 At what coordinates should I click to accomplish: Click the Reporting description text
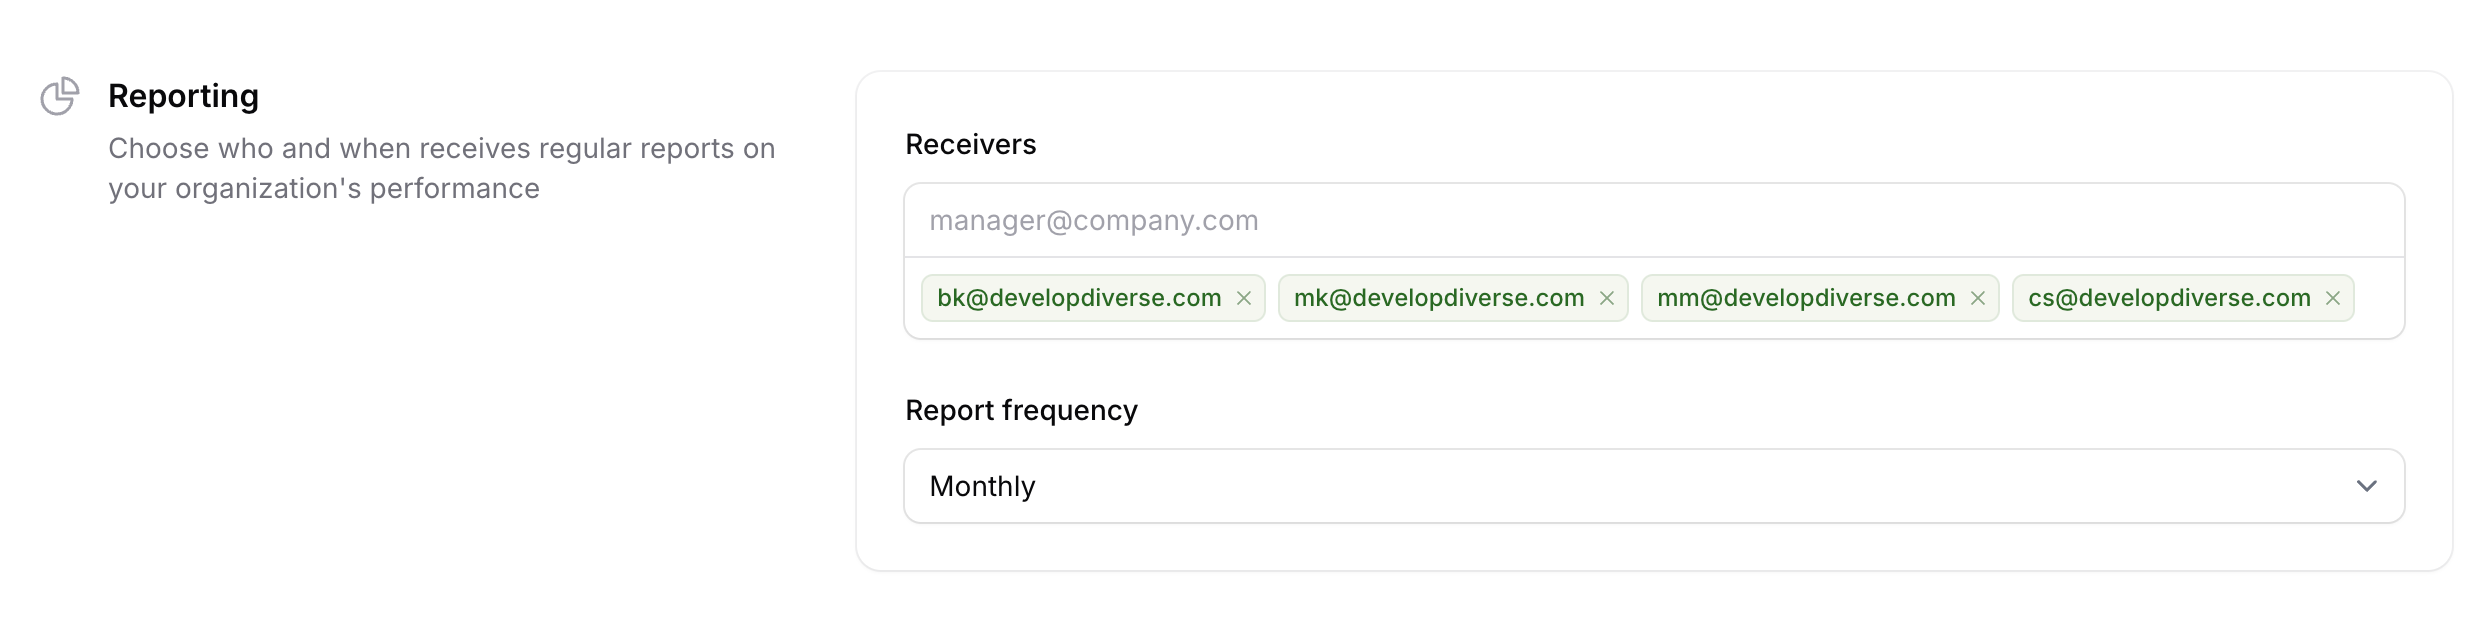[441, 168]
